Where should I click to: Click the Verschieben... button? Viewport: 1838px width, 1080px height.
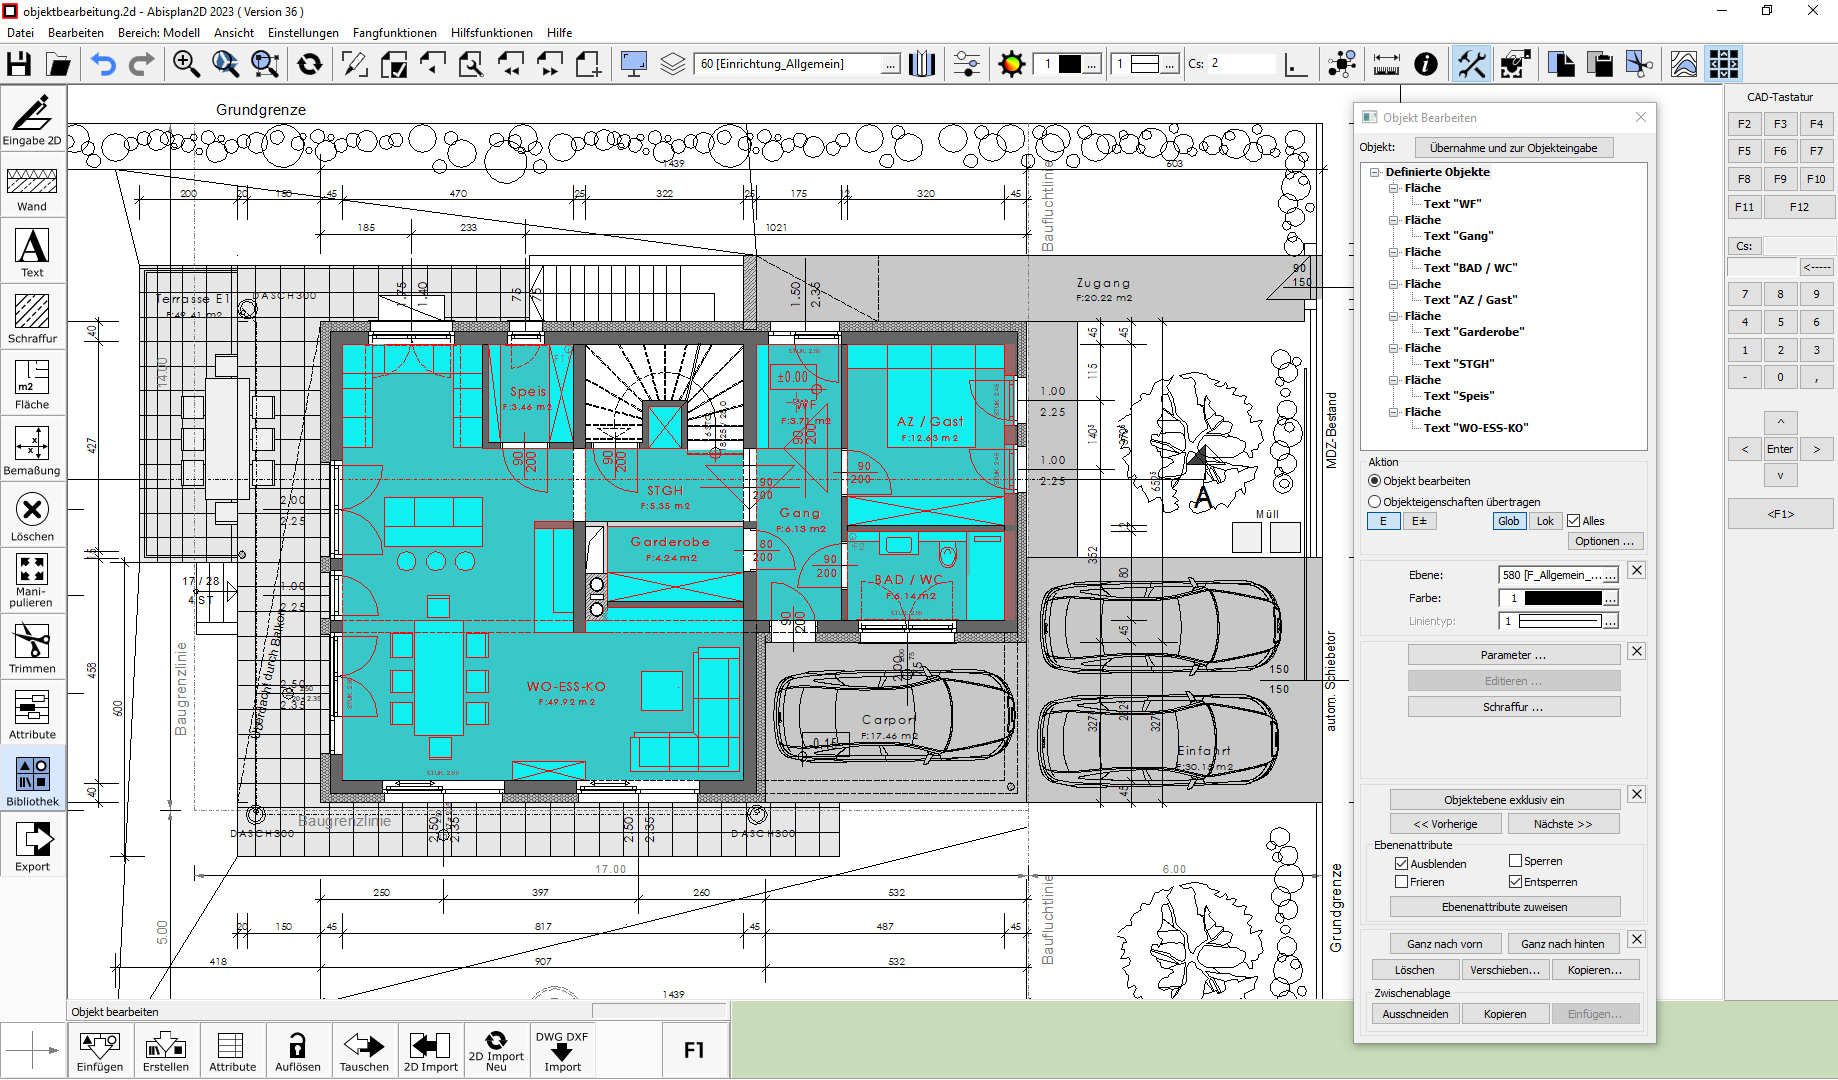[x=1505, y=970]
